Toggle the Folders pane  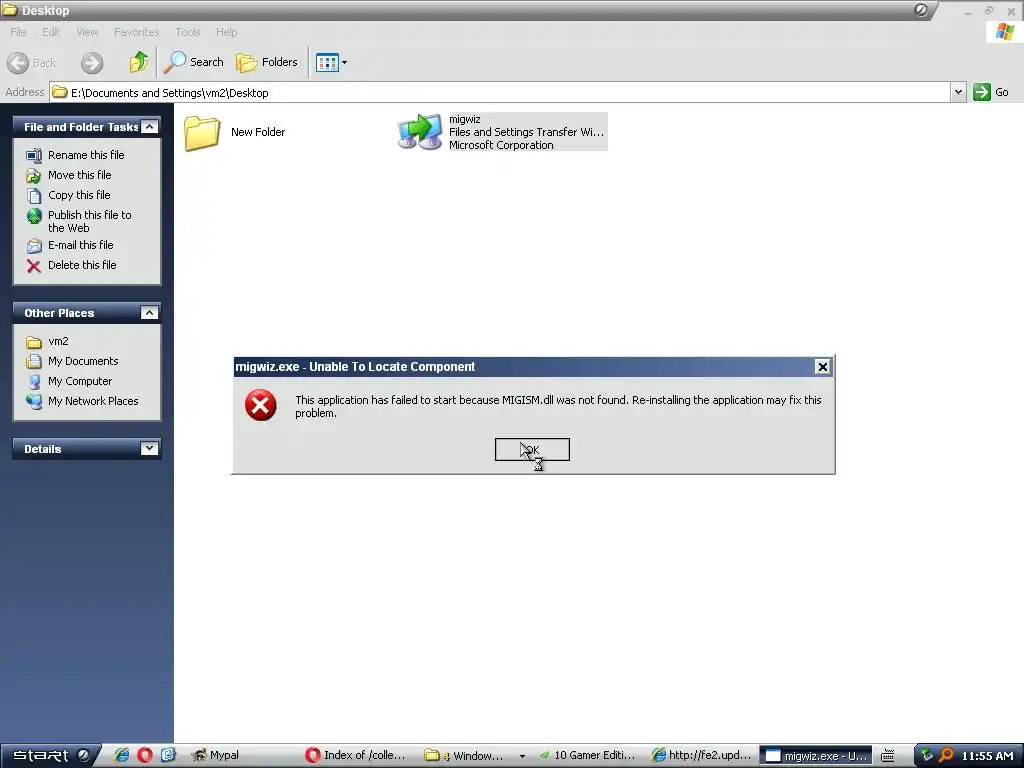point(267,62)
